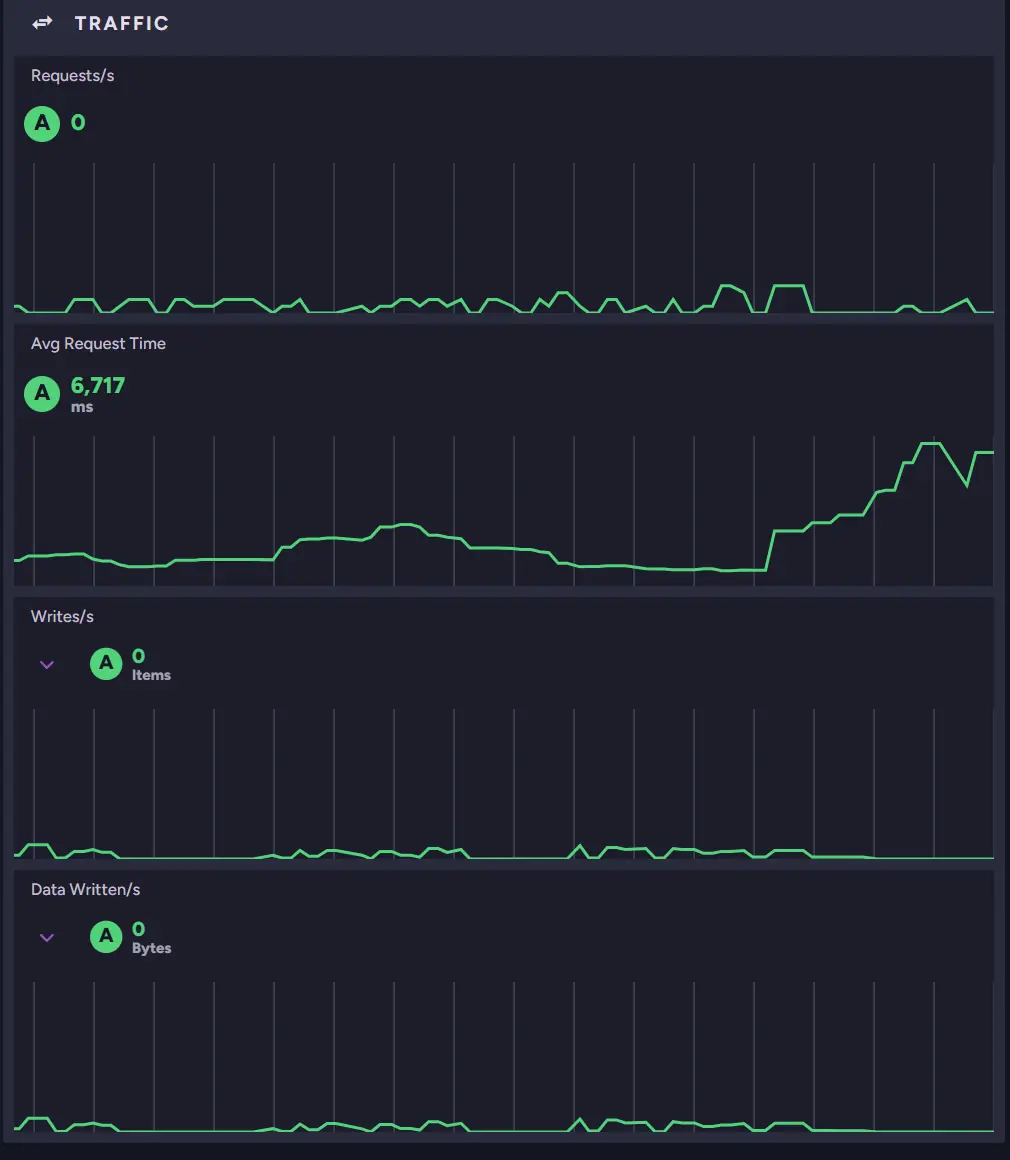Click the 6,717 ms request time value
The image size is (1010, 1160).
(x=98, y=386)
